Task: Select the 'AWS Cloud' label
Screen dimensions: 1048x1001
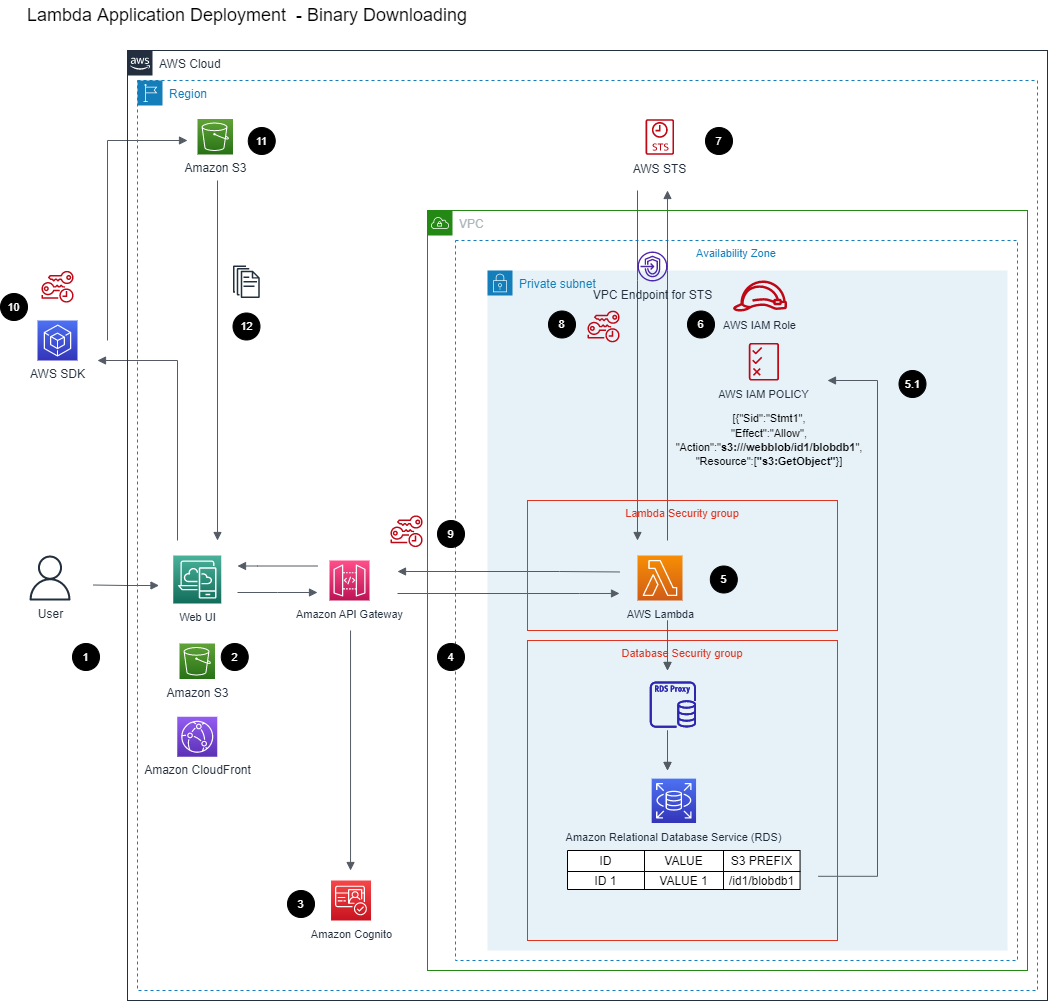Action: (190, 63)
